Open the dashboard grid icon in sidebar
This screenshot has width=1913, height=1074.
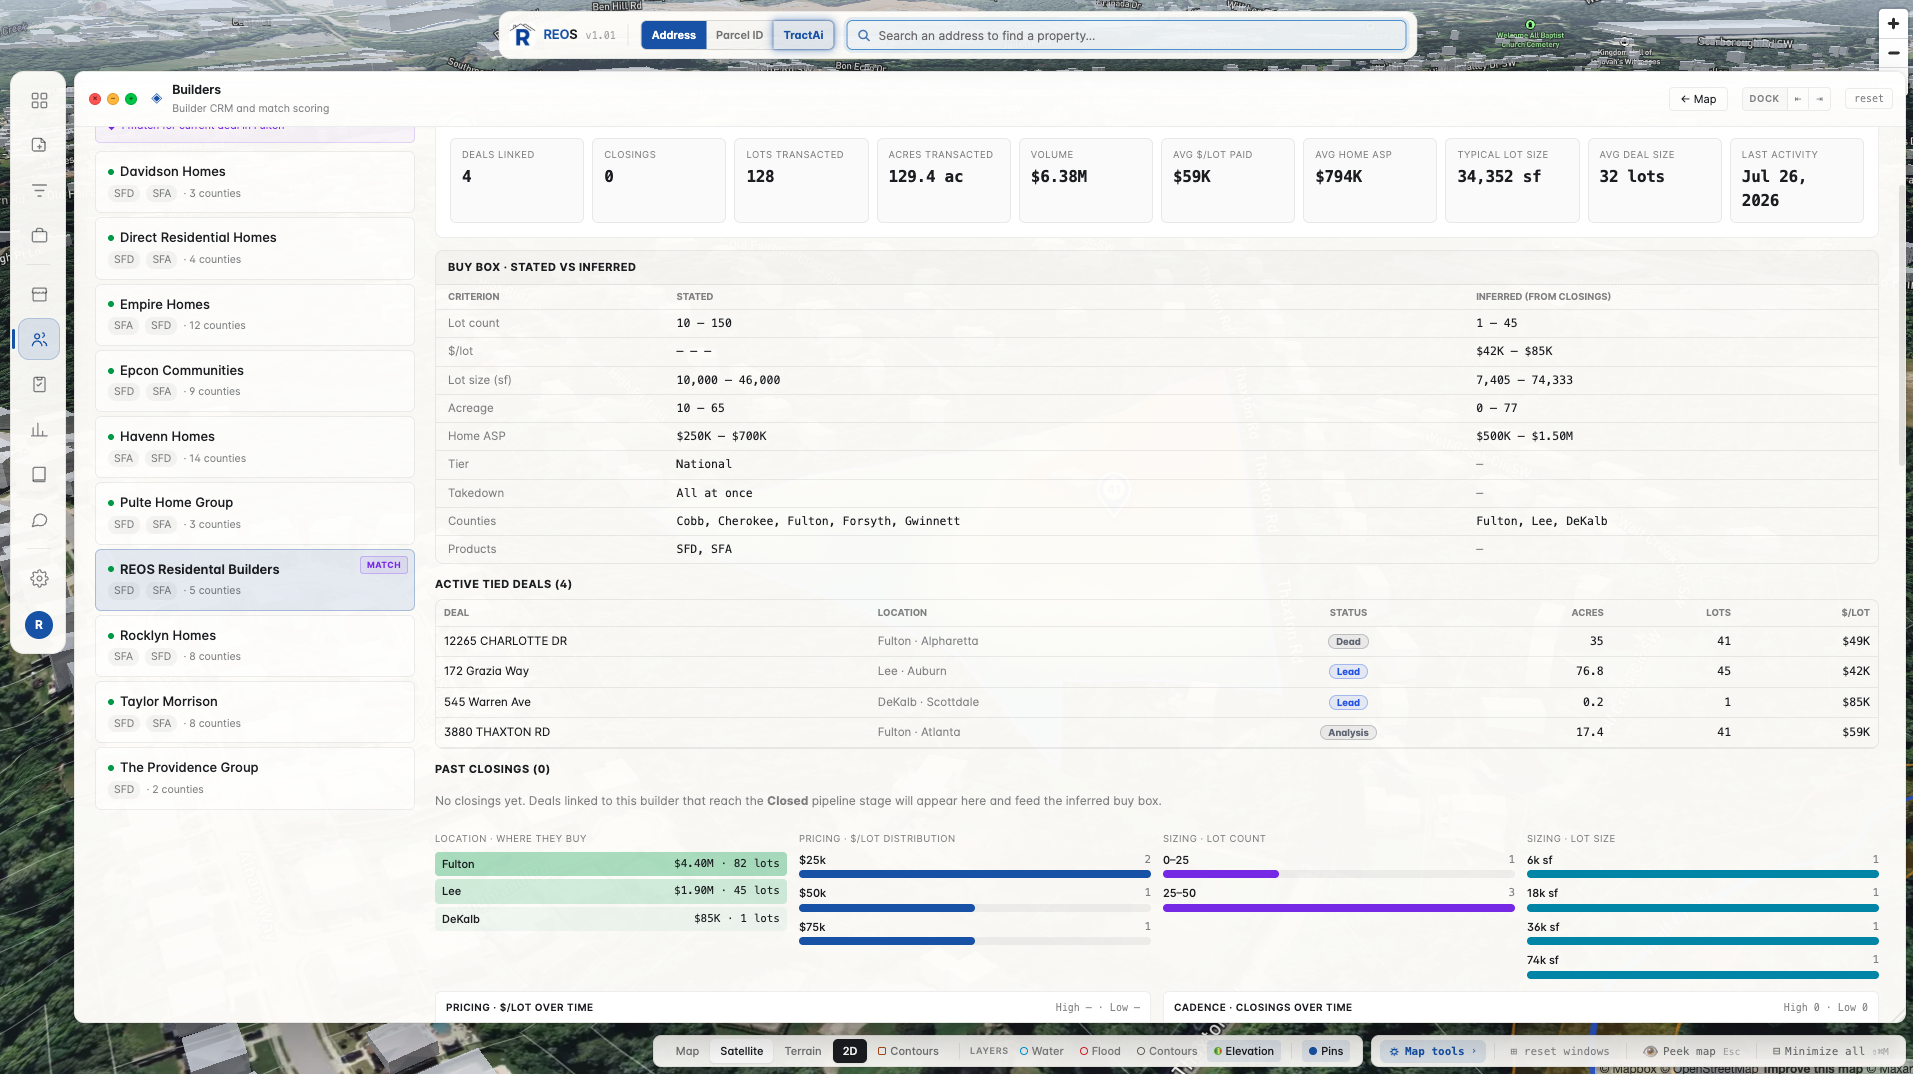tap(39, 100)
